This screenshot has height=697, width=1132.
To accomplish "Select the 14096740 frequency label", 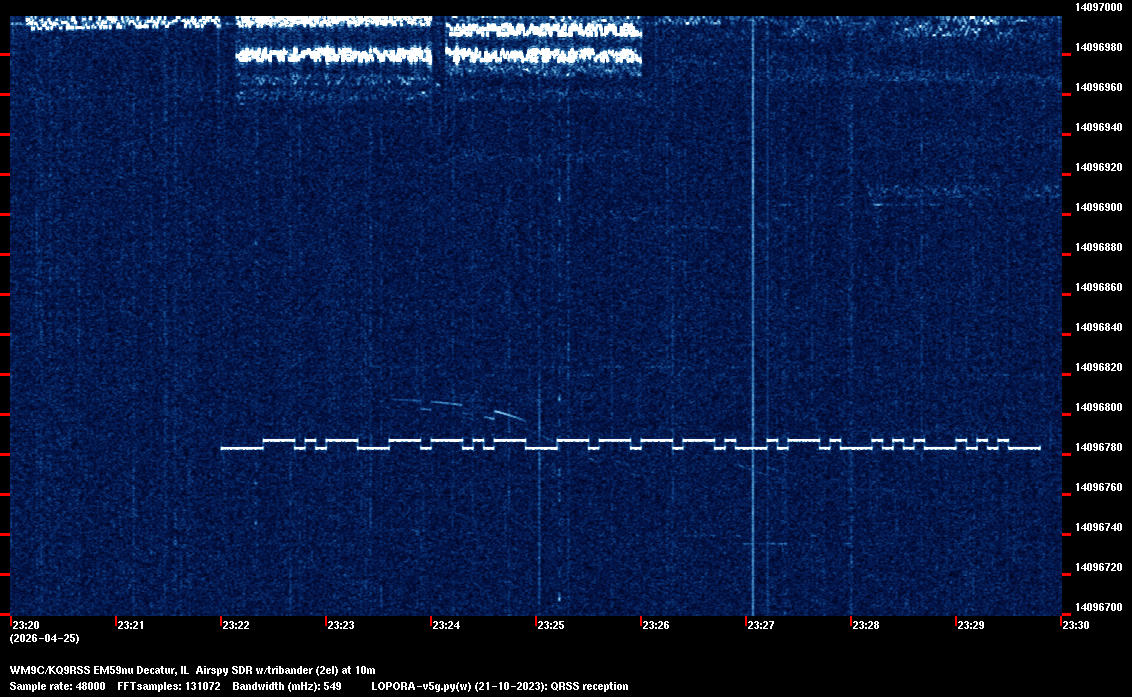I will (x=1099, y=527).
